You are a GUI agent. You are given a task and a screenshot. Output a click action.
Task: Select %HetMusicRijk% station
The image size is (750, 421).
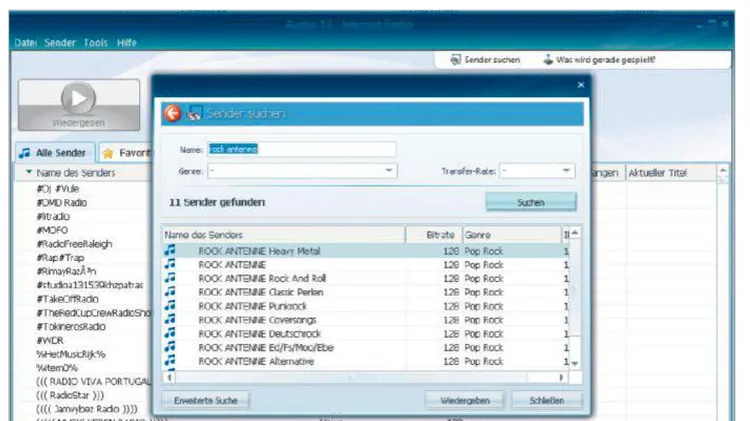[x=71, y=355]
